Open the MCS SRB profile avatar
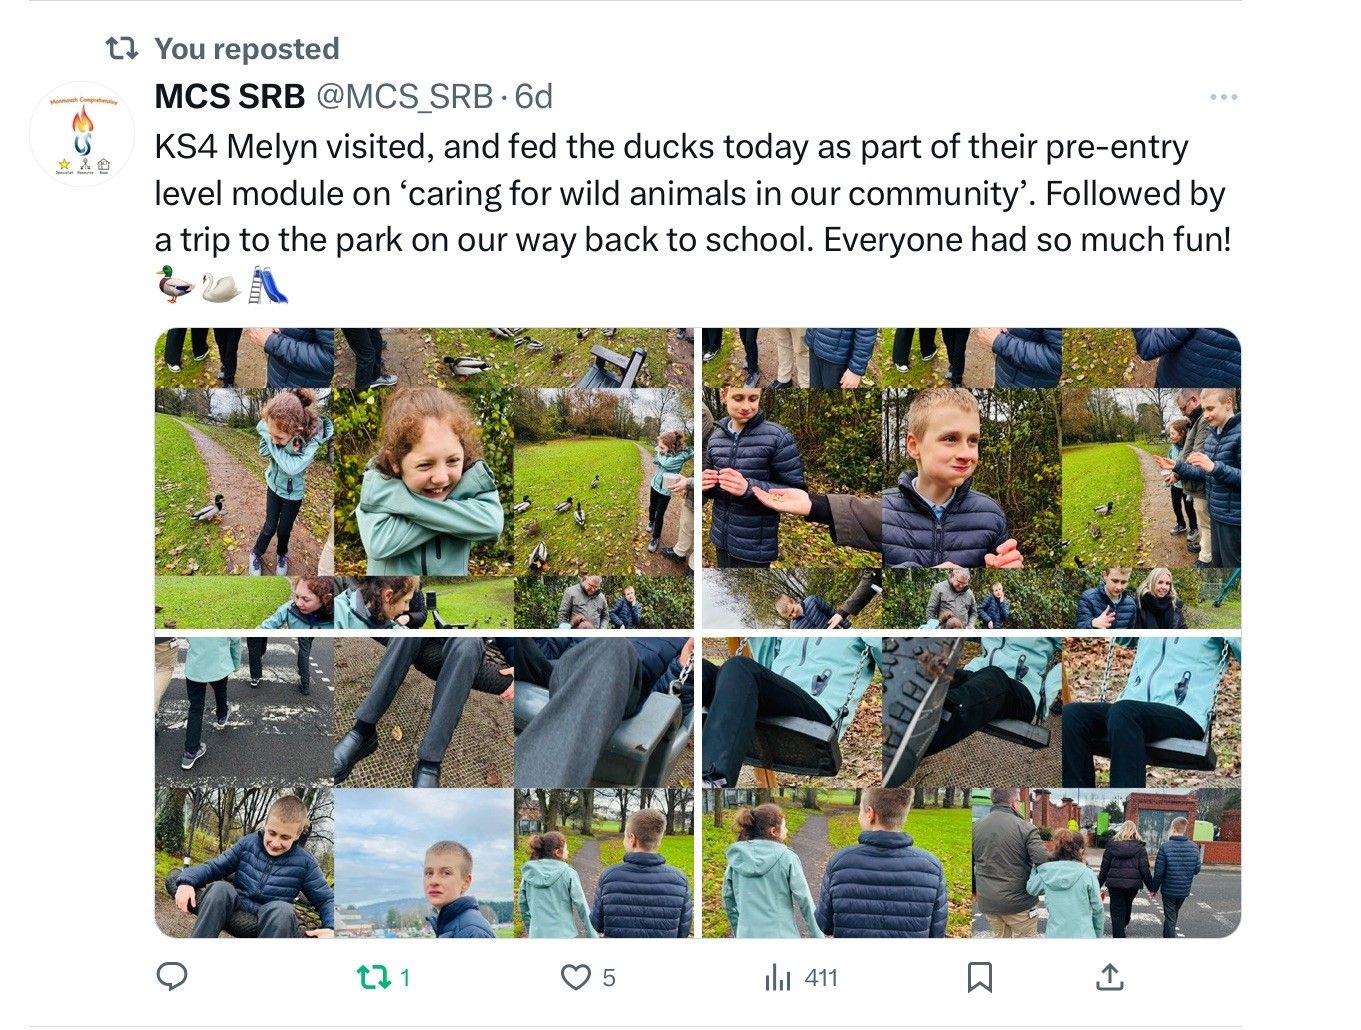Image resolution: width=1361 pixels, height=1030 pixels. coord(82,135)
